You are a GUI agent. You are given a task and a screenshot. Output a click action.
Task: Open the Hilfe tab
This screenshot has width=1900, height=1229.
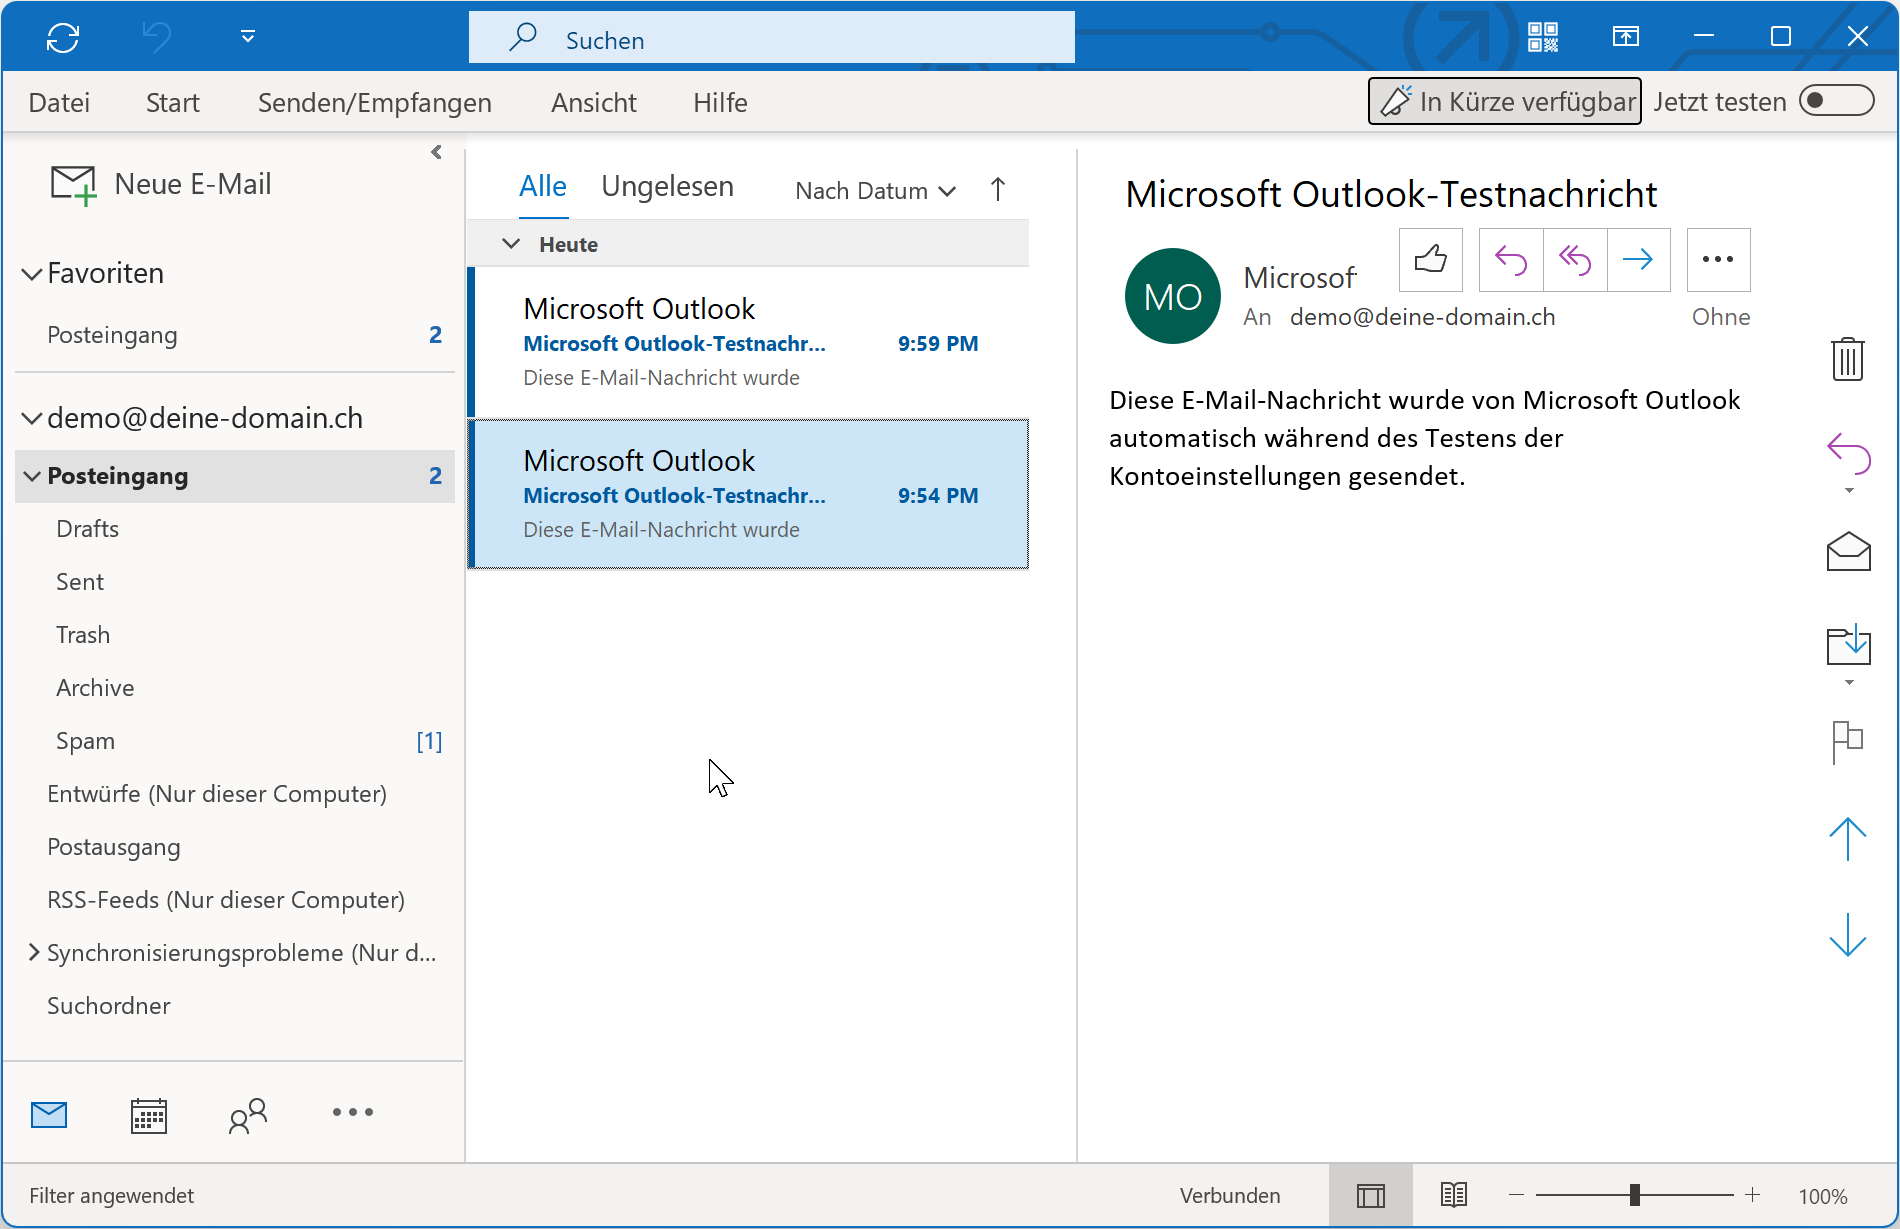pos(720,102)
